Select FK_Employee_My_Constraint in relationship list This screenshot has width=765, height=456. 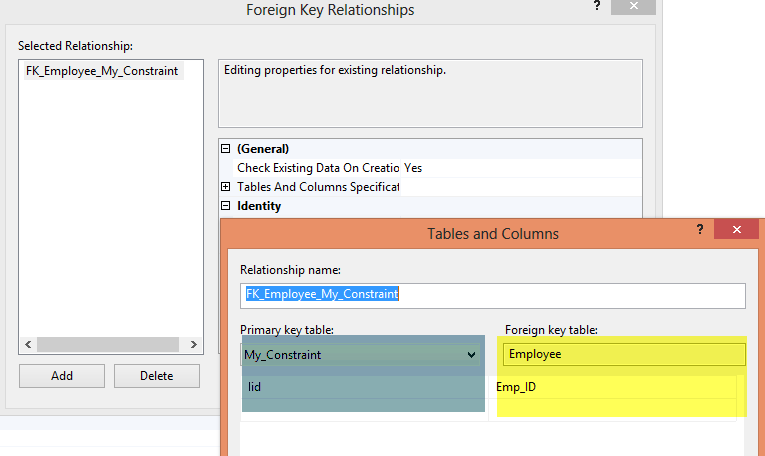tap(102, 71)
